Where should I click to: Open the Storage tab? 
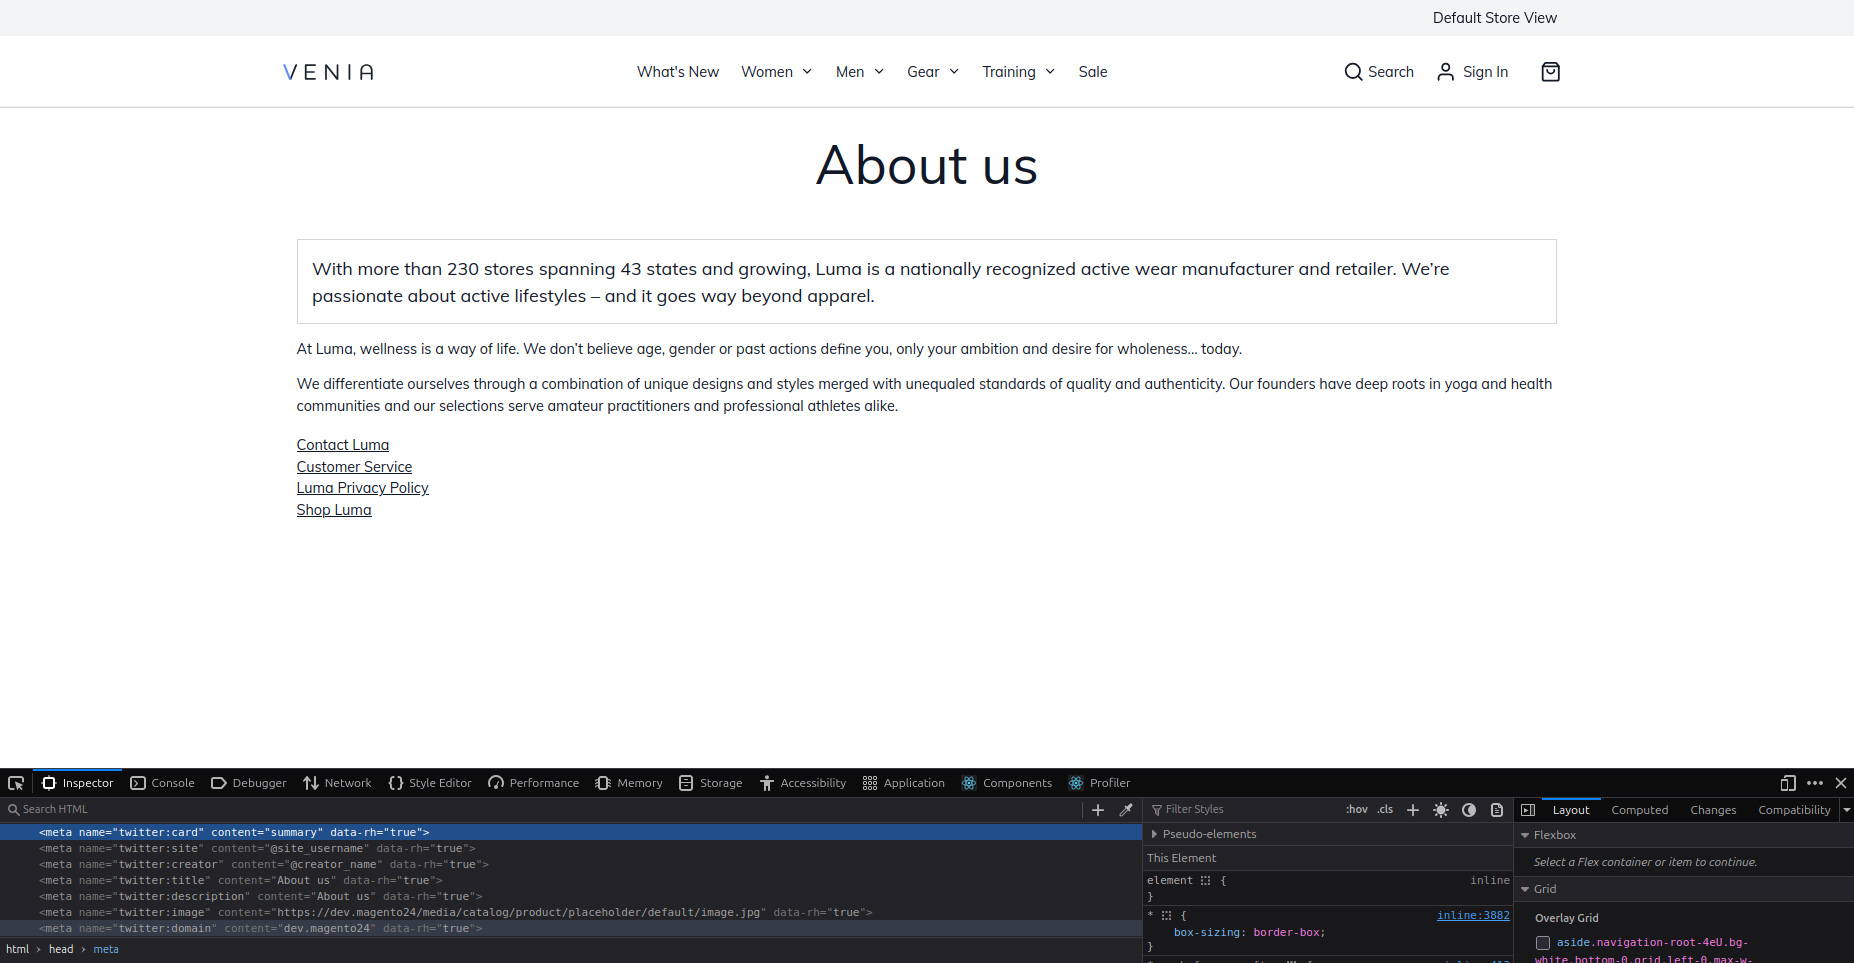coord(711,783)
